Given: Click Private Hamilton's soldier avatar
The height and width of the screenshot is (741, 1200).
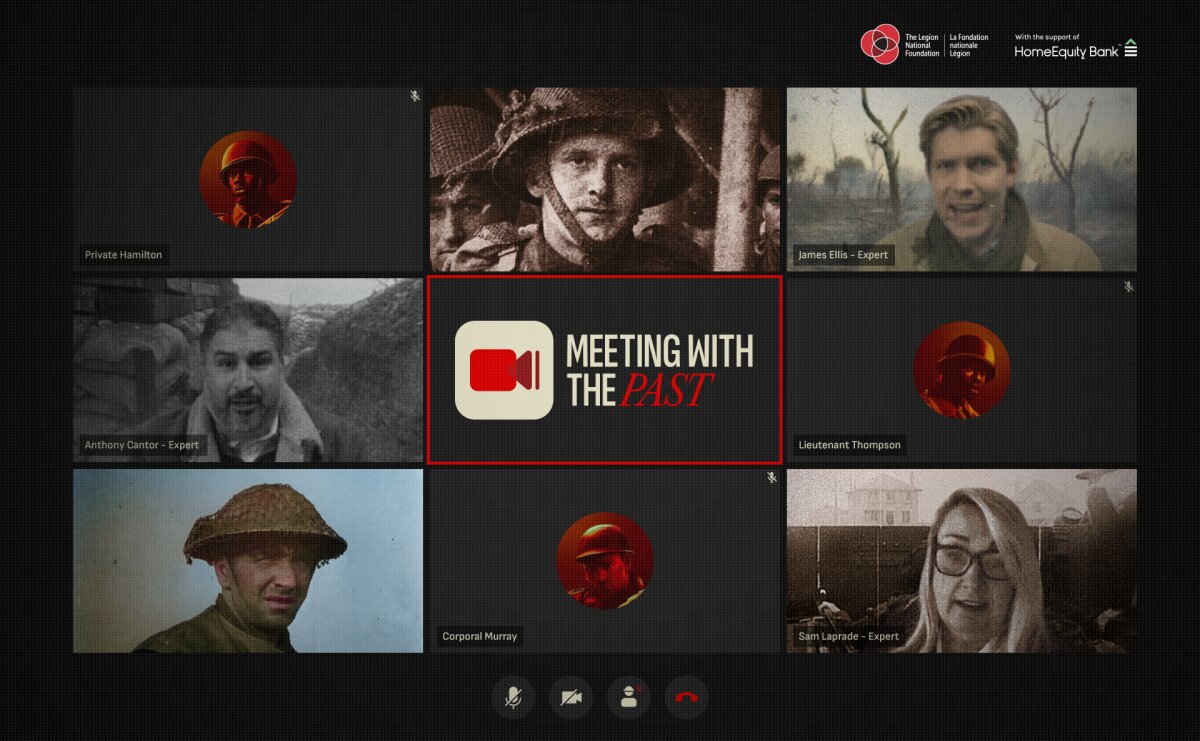Looking at the screenshot, I should [248, 179].
